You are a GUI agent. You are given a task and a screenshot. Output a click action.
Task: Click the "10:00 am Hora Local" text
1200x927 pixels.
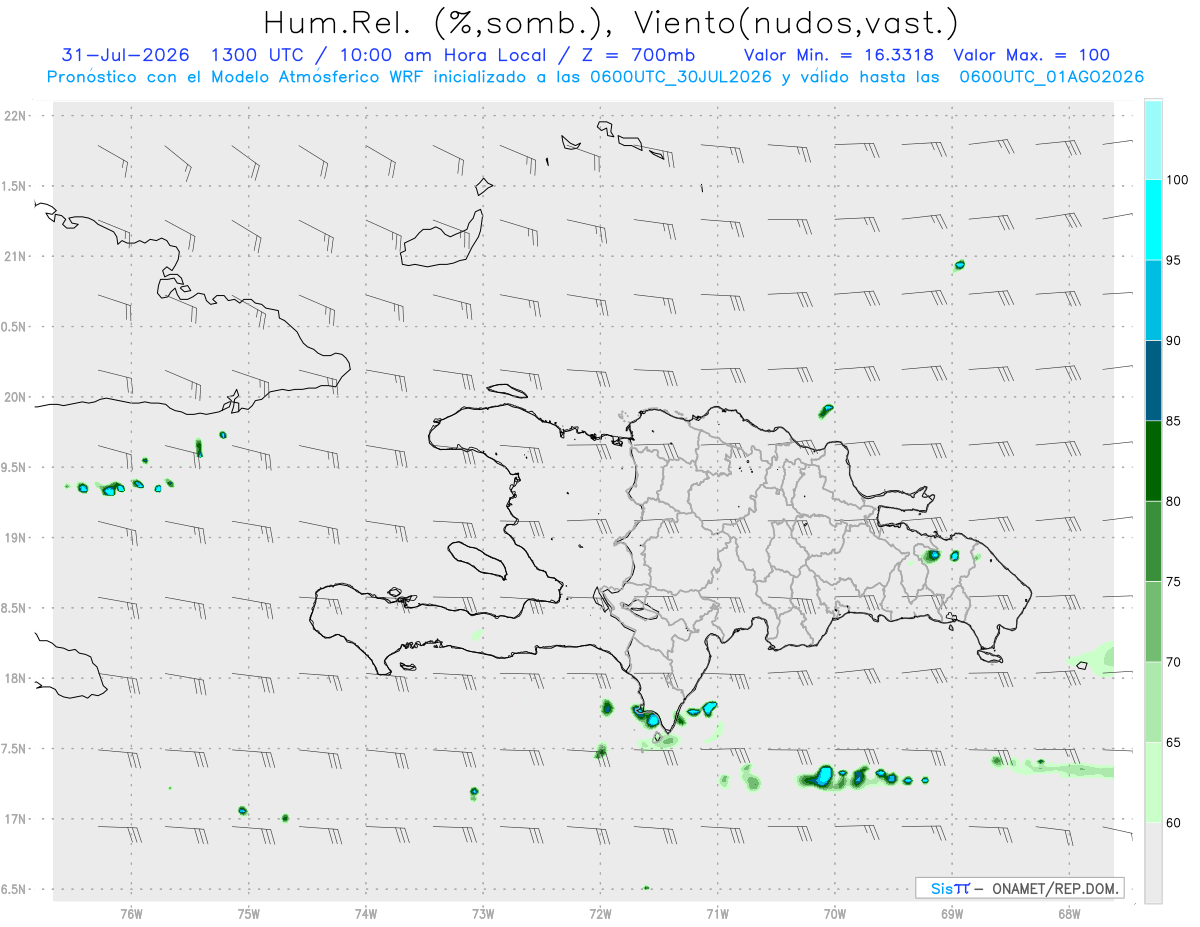click(x=443, y=54)
